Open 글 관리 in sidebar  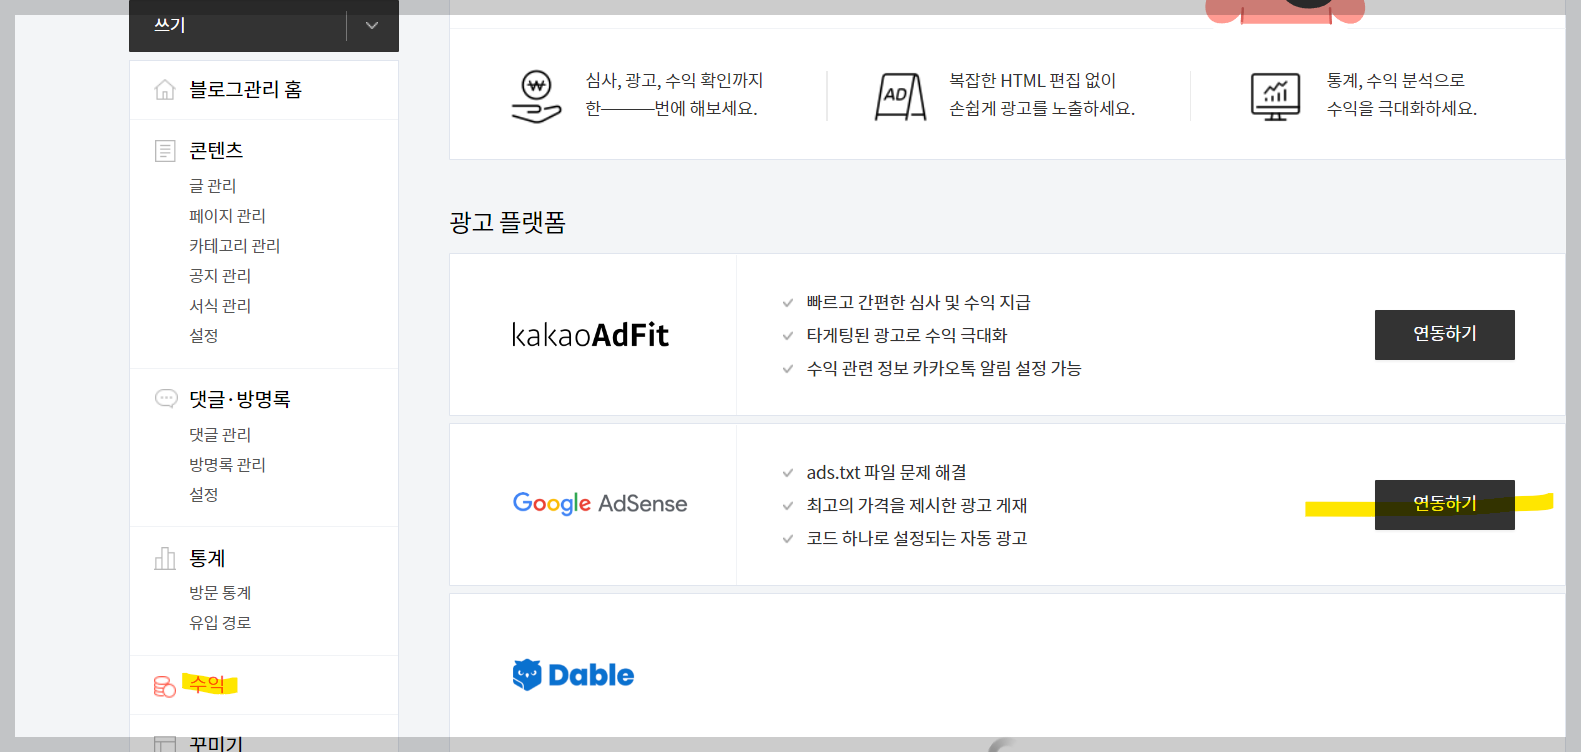pyautogui.click(x=213, y=186)
